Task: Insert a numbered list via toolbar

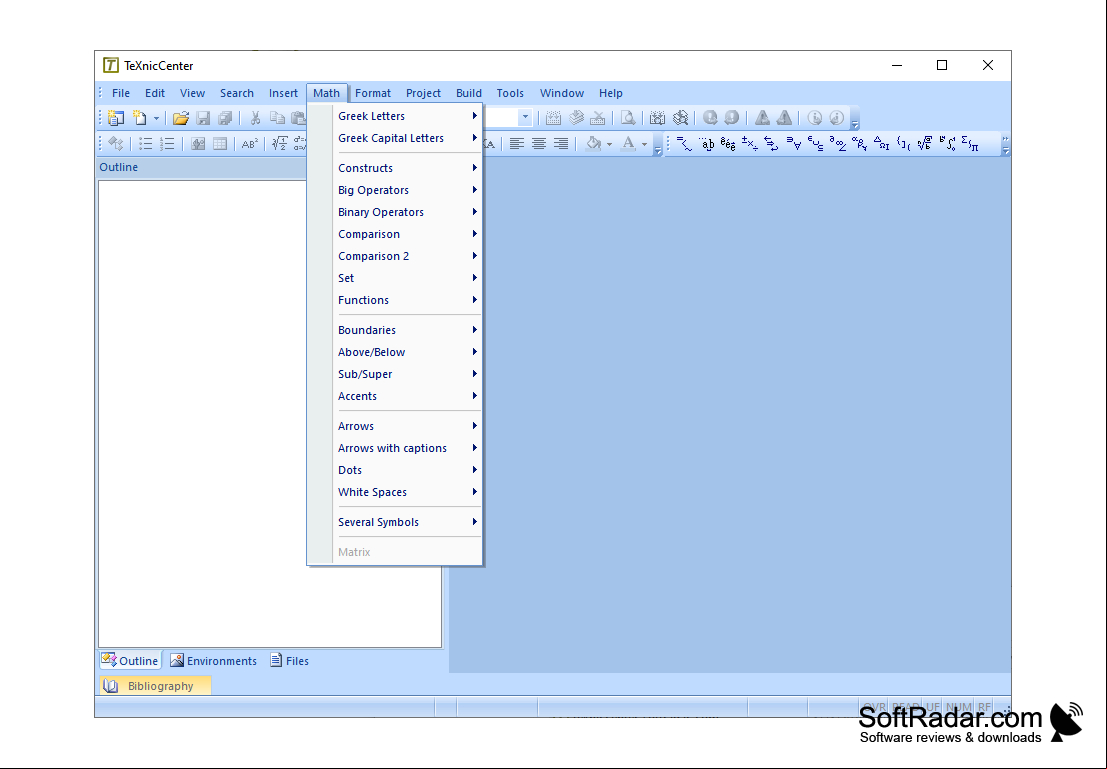Action: coord(167,144)
